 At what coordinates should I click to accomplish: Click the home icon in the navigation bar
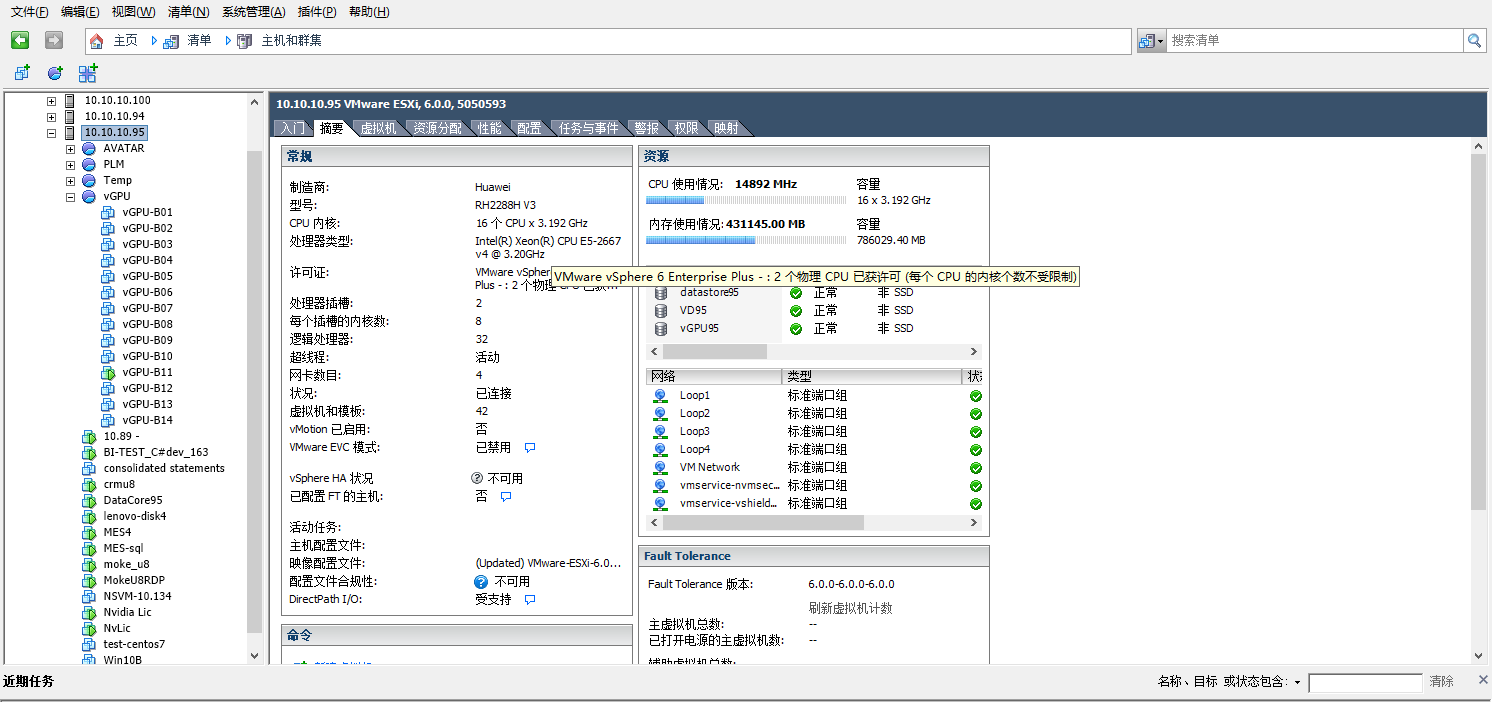(97, 41)
